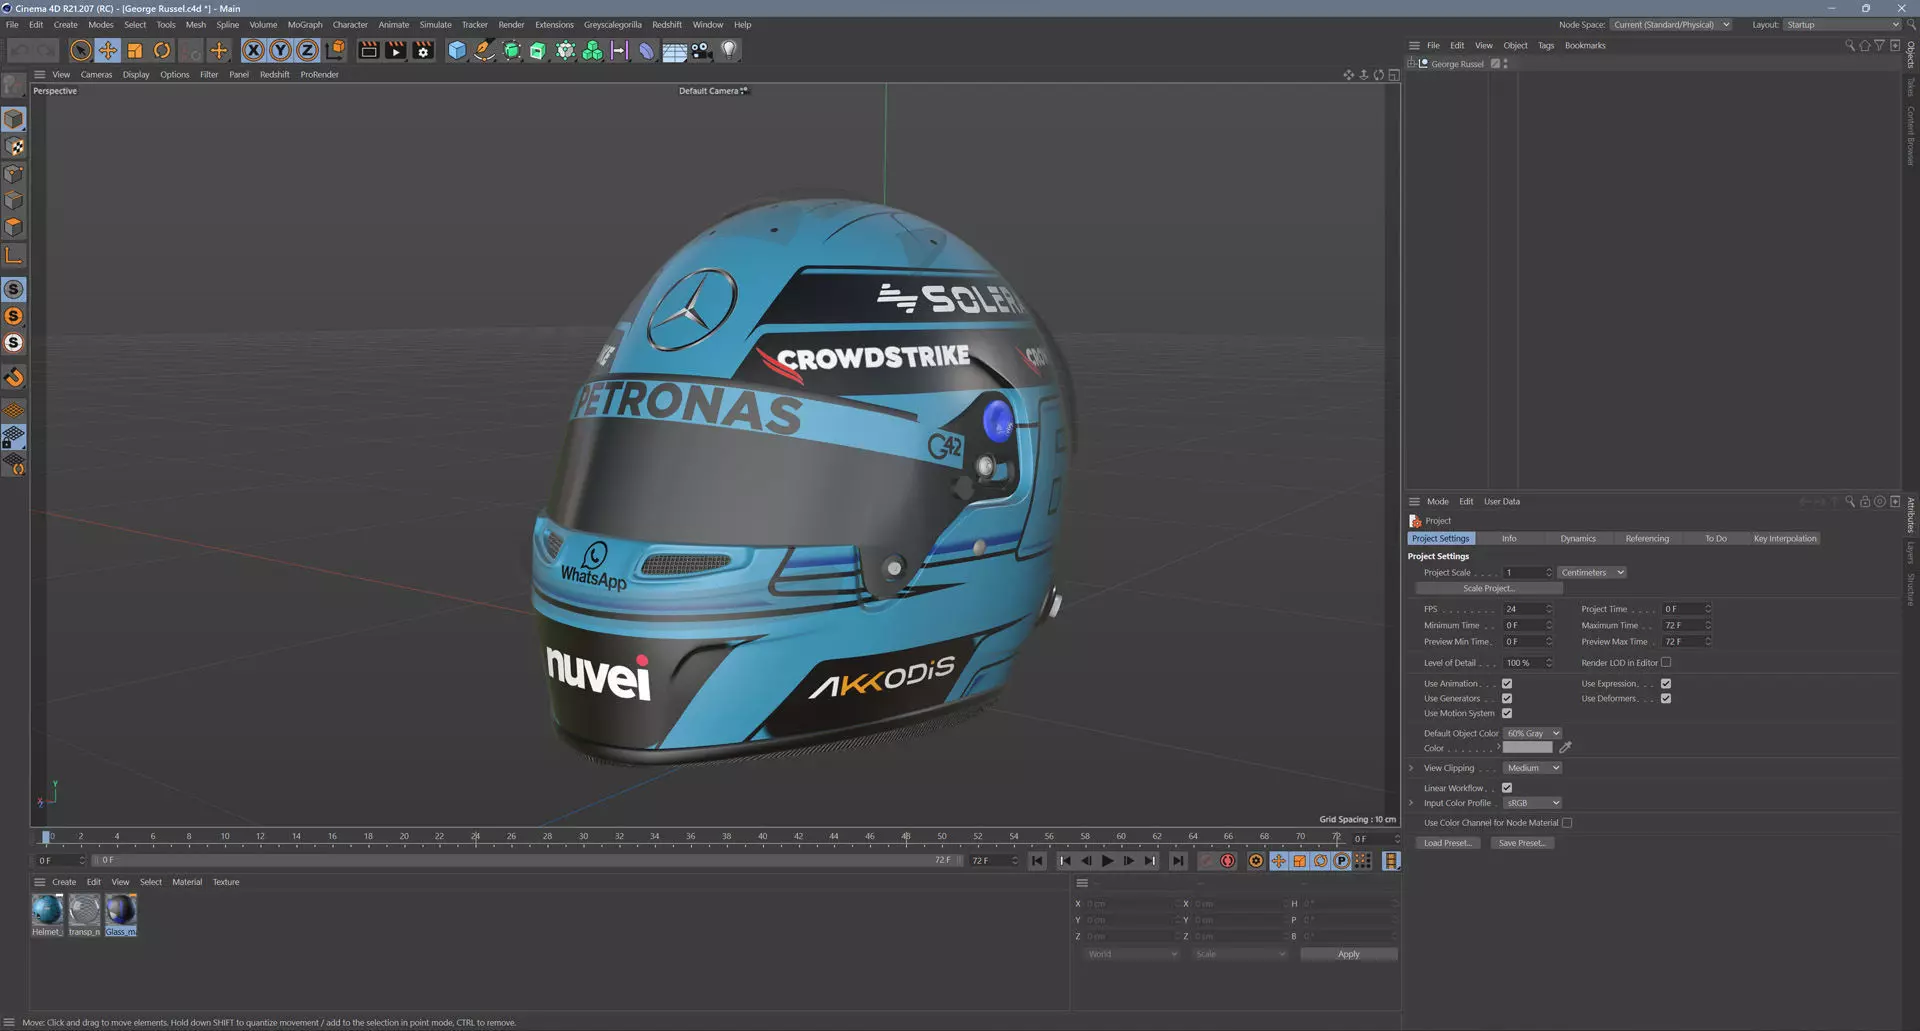Add a Camera object

coord(702,50)
